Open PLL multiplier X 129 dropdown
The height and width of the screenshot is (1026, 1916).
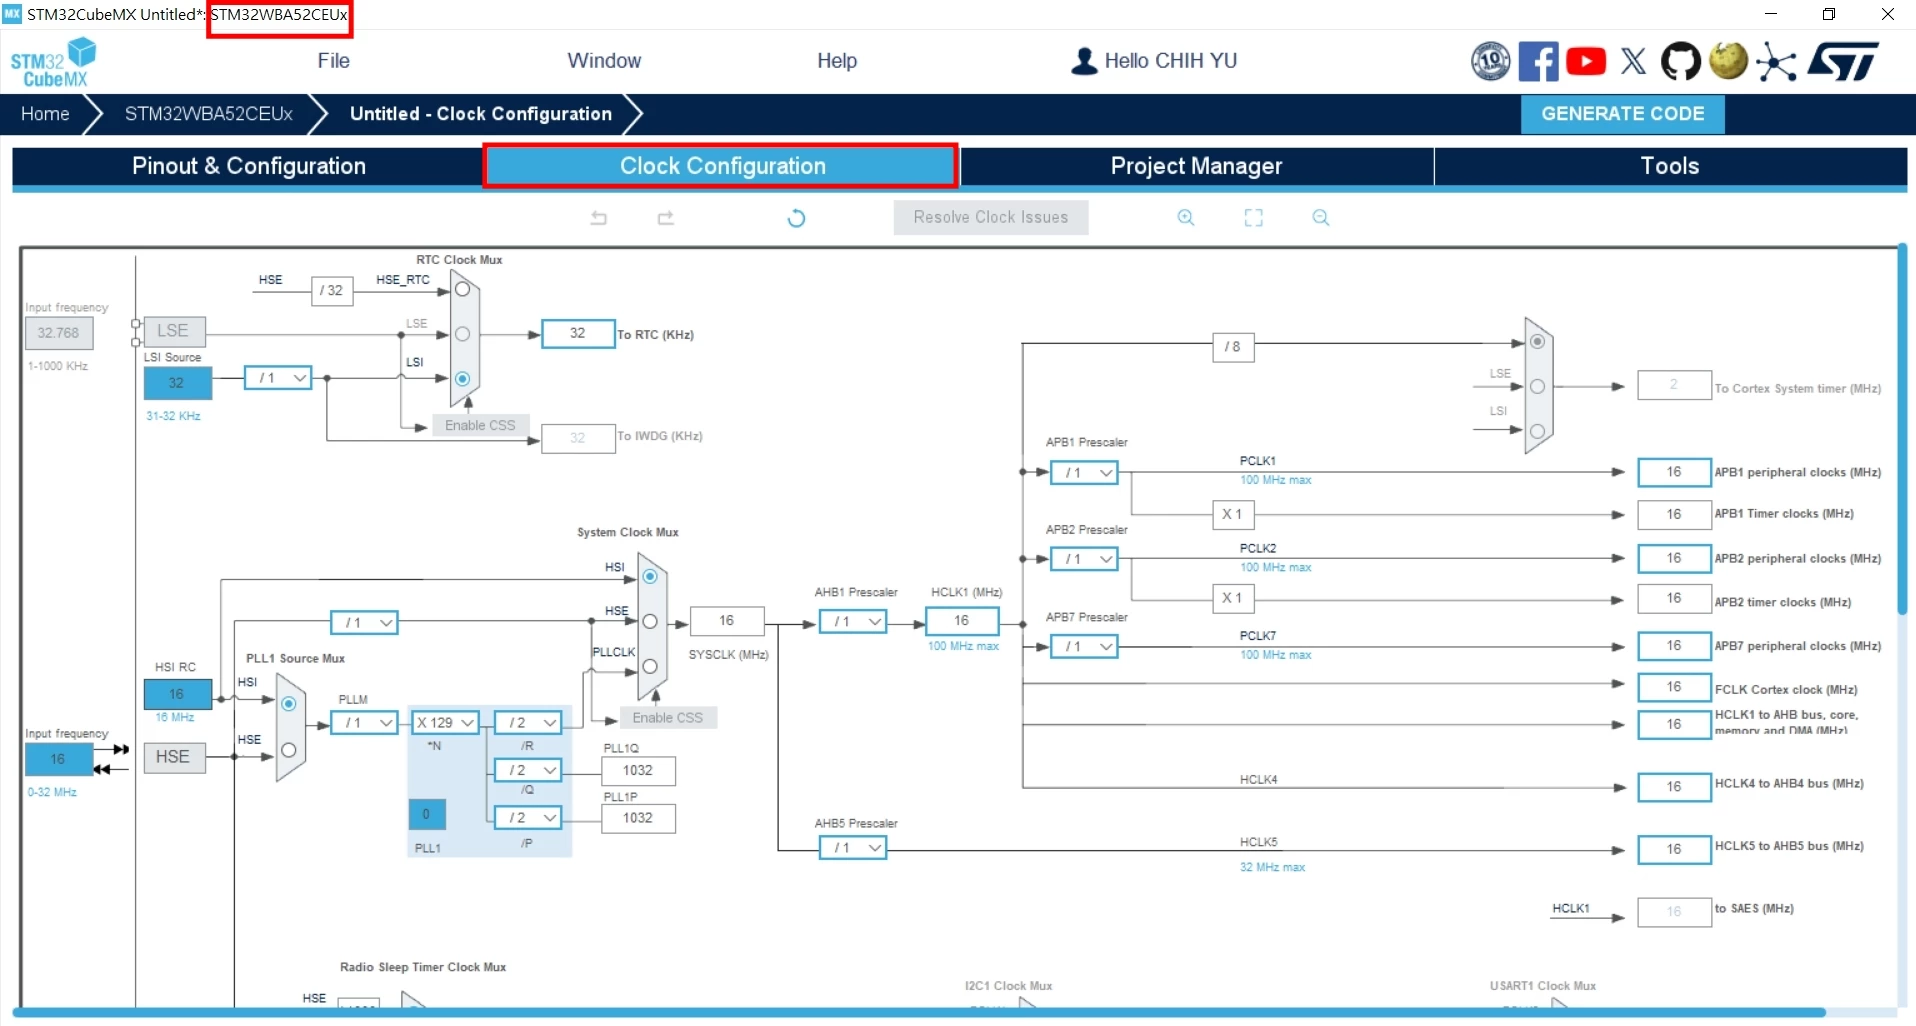[x=446, y=722]
